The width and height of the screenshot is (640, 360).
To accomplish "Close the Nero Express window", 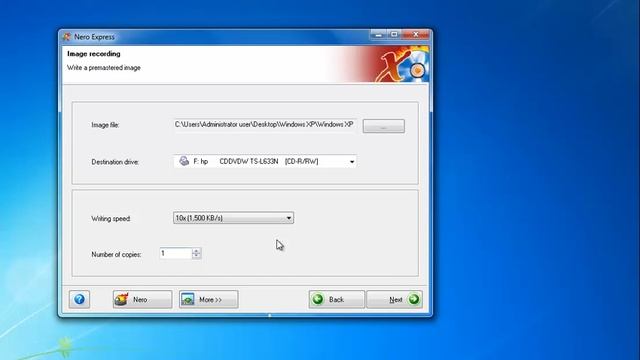I will (416, 35).
